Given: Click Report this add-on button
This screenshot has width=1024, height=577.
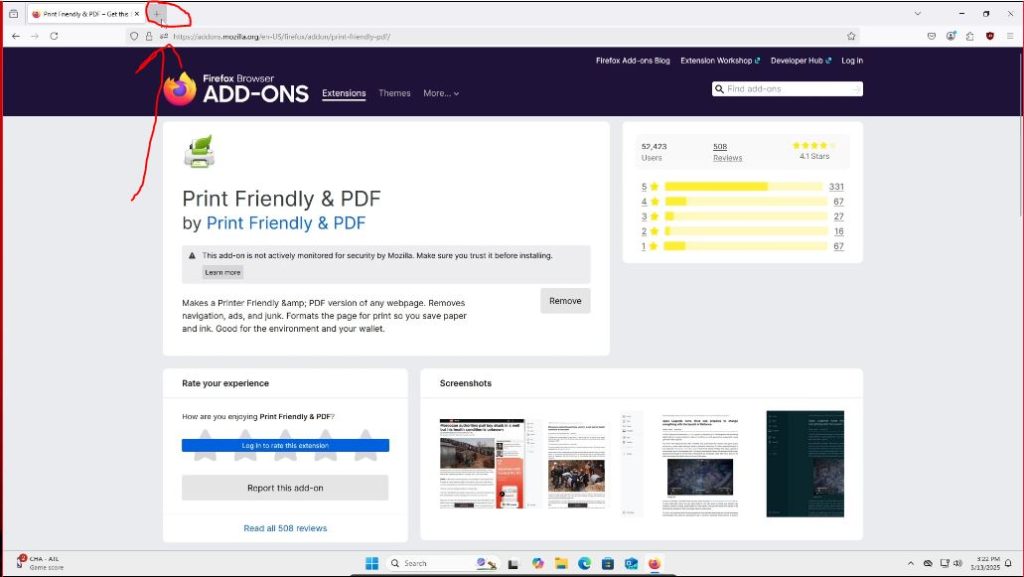Looking at the screenshot, I should [285, 488].
